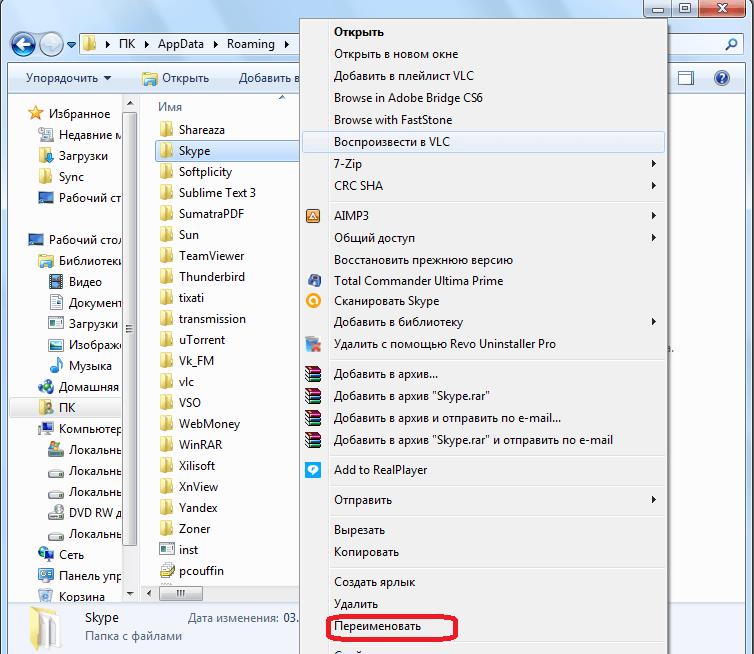Click the Revo Uninstaller Pro icon
This screenshot has height=654, width=754.
click(314, 344)
